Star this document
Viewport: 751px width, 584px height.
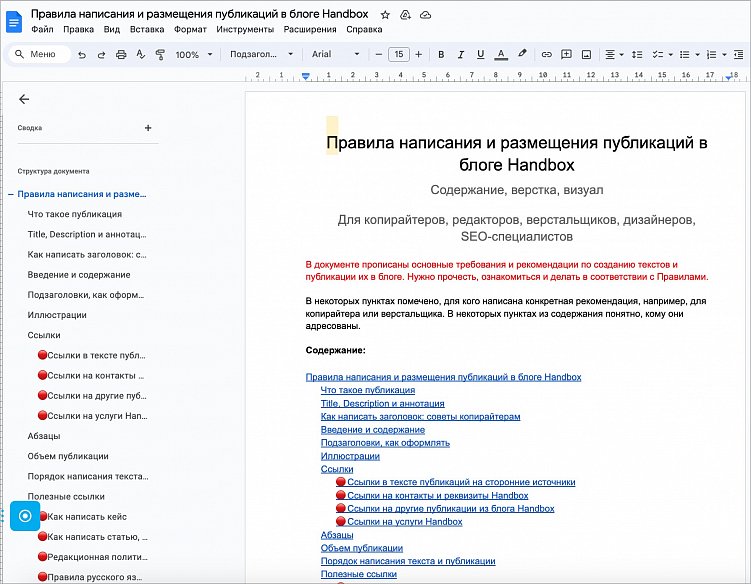pyautogui.click(x=385, y=15)
